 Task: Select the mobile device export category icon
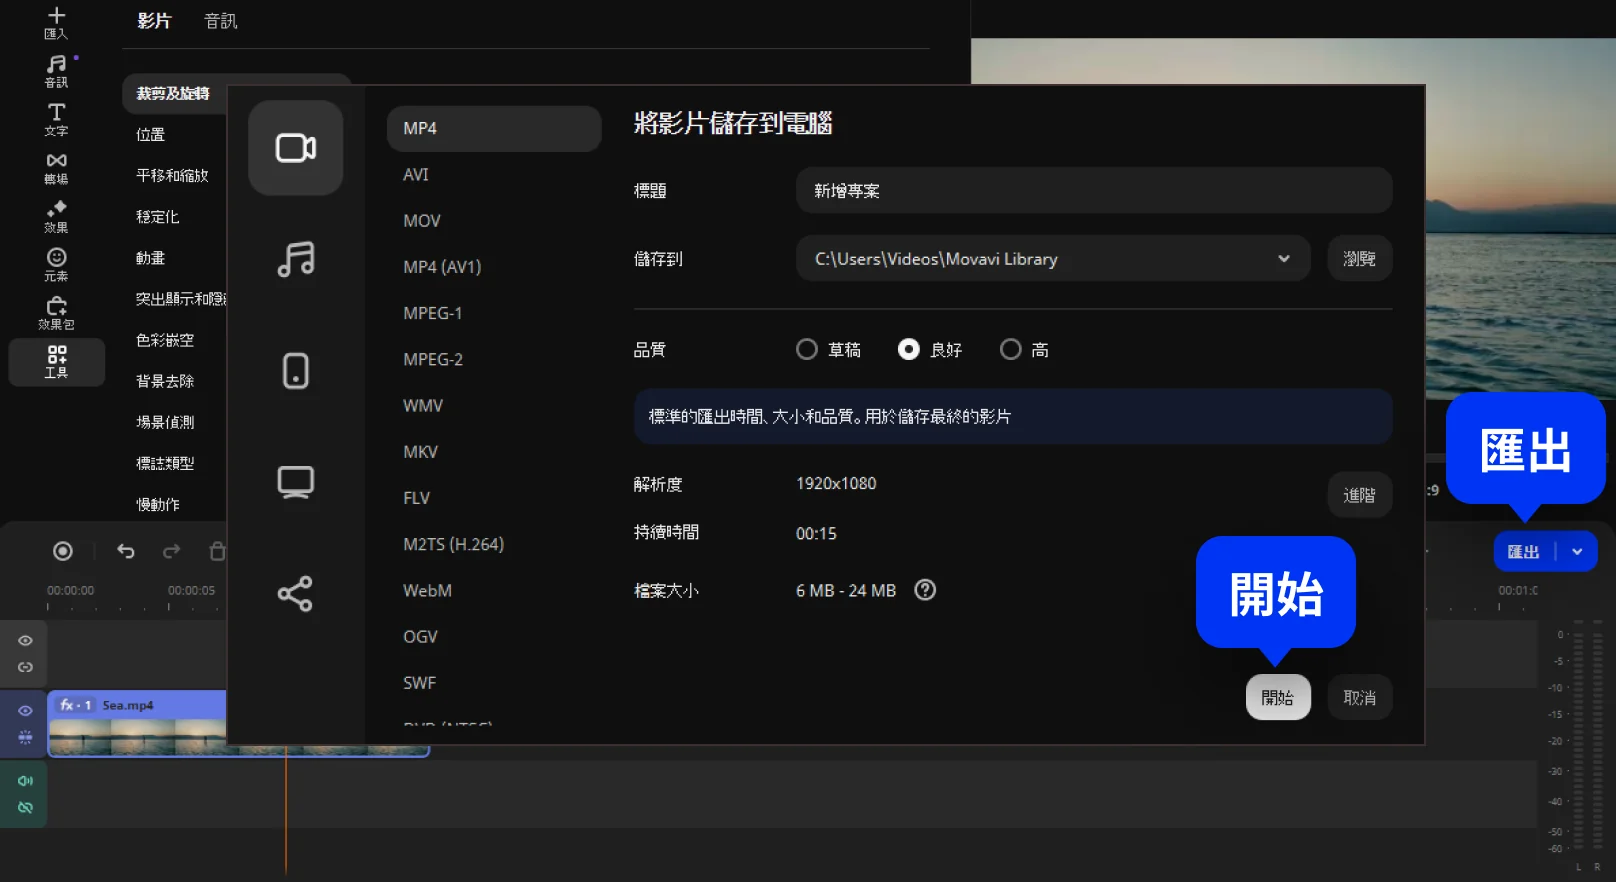pyautogui.click(x=296, y=371)
